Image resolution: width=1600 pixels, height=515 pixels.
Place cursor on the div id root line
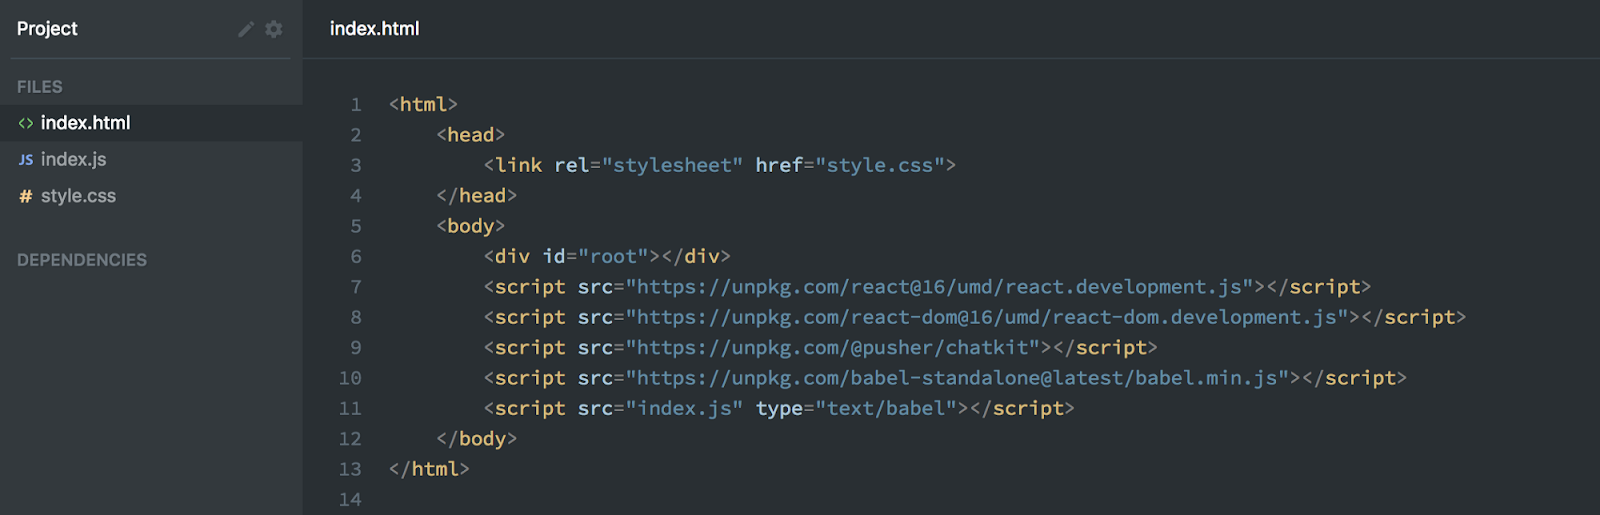[x=607, y=256]
